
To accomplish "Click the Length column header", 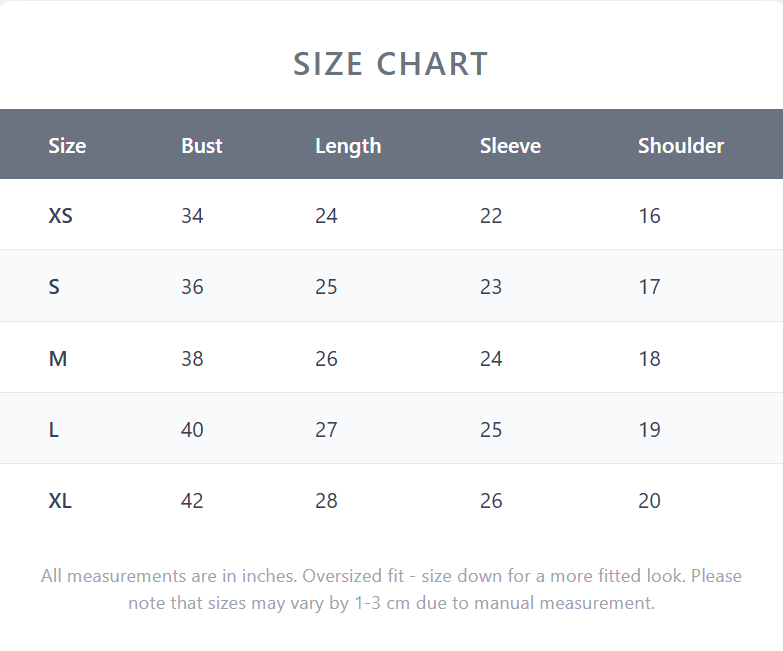I will (x=348, y=146).
